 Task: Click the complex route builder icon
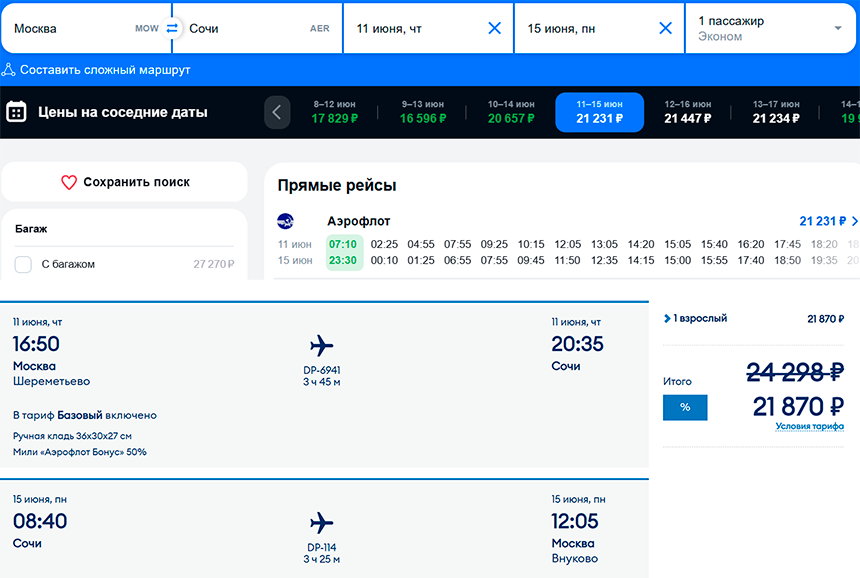click(9, 70)
